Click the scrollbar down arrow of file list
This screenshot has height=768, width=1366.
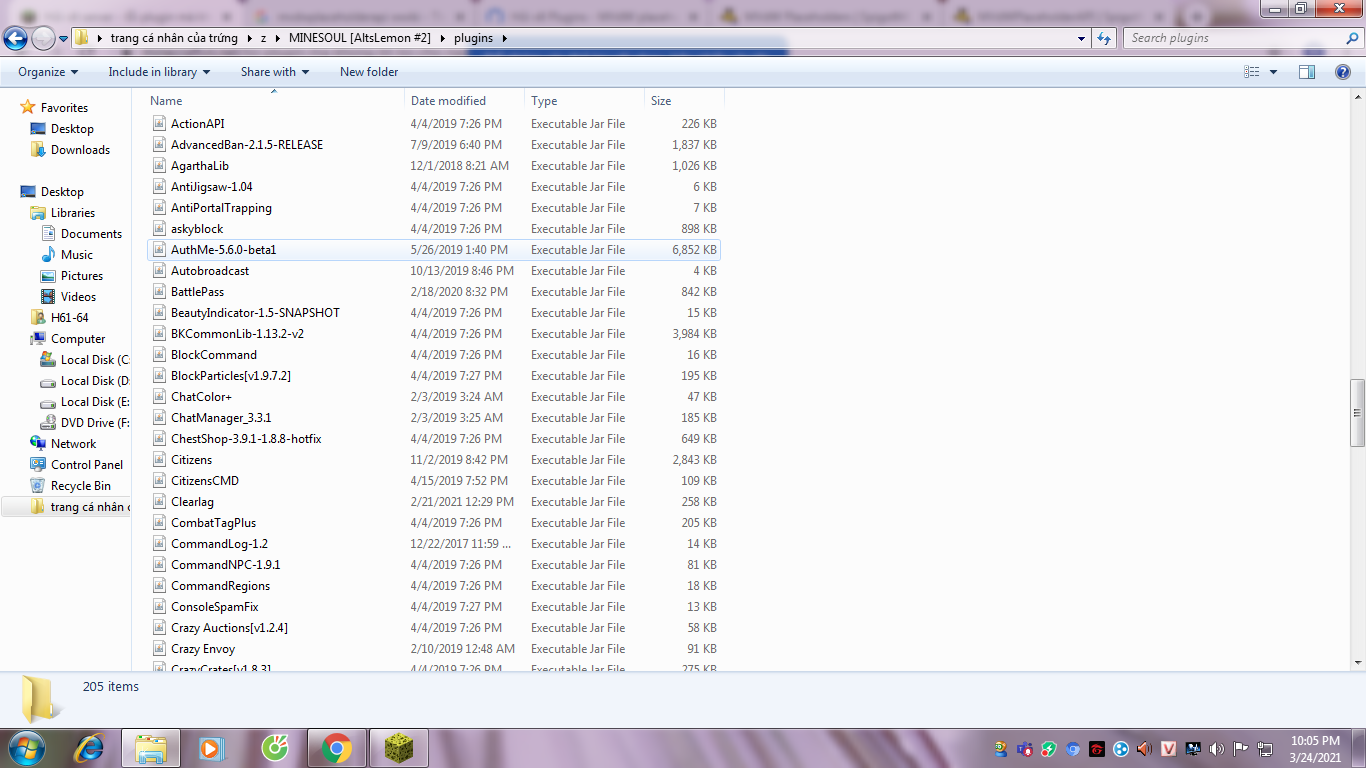(1357, 662)
